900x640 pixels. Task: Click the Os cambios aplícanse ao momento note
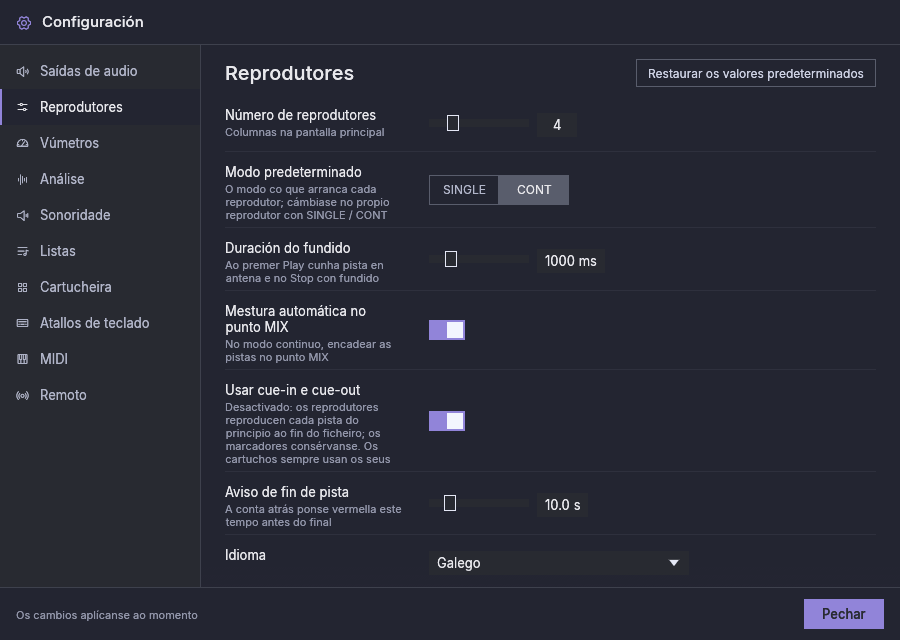click(107, 615)
